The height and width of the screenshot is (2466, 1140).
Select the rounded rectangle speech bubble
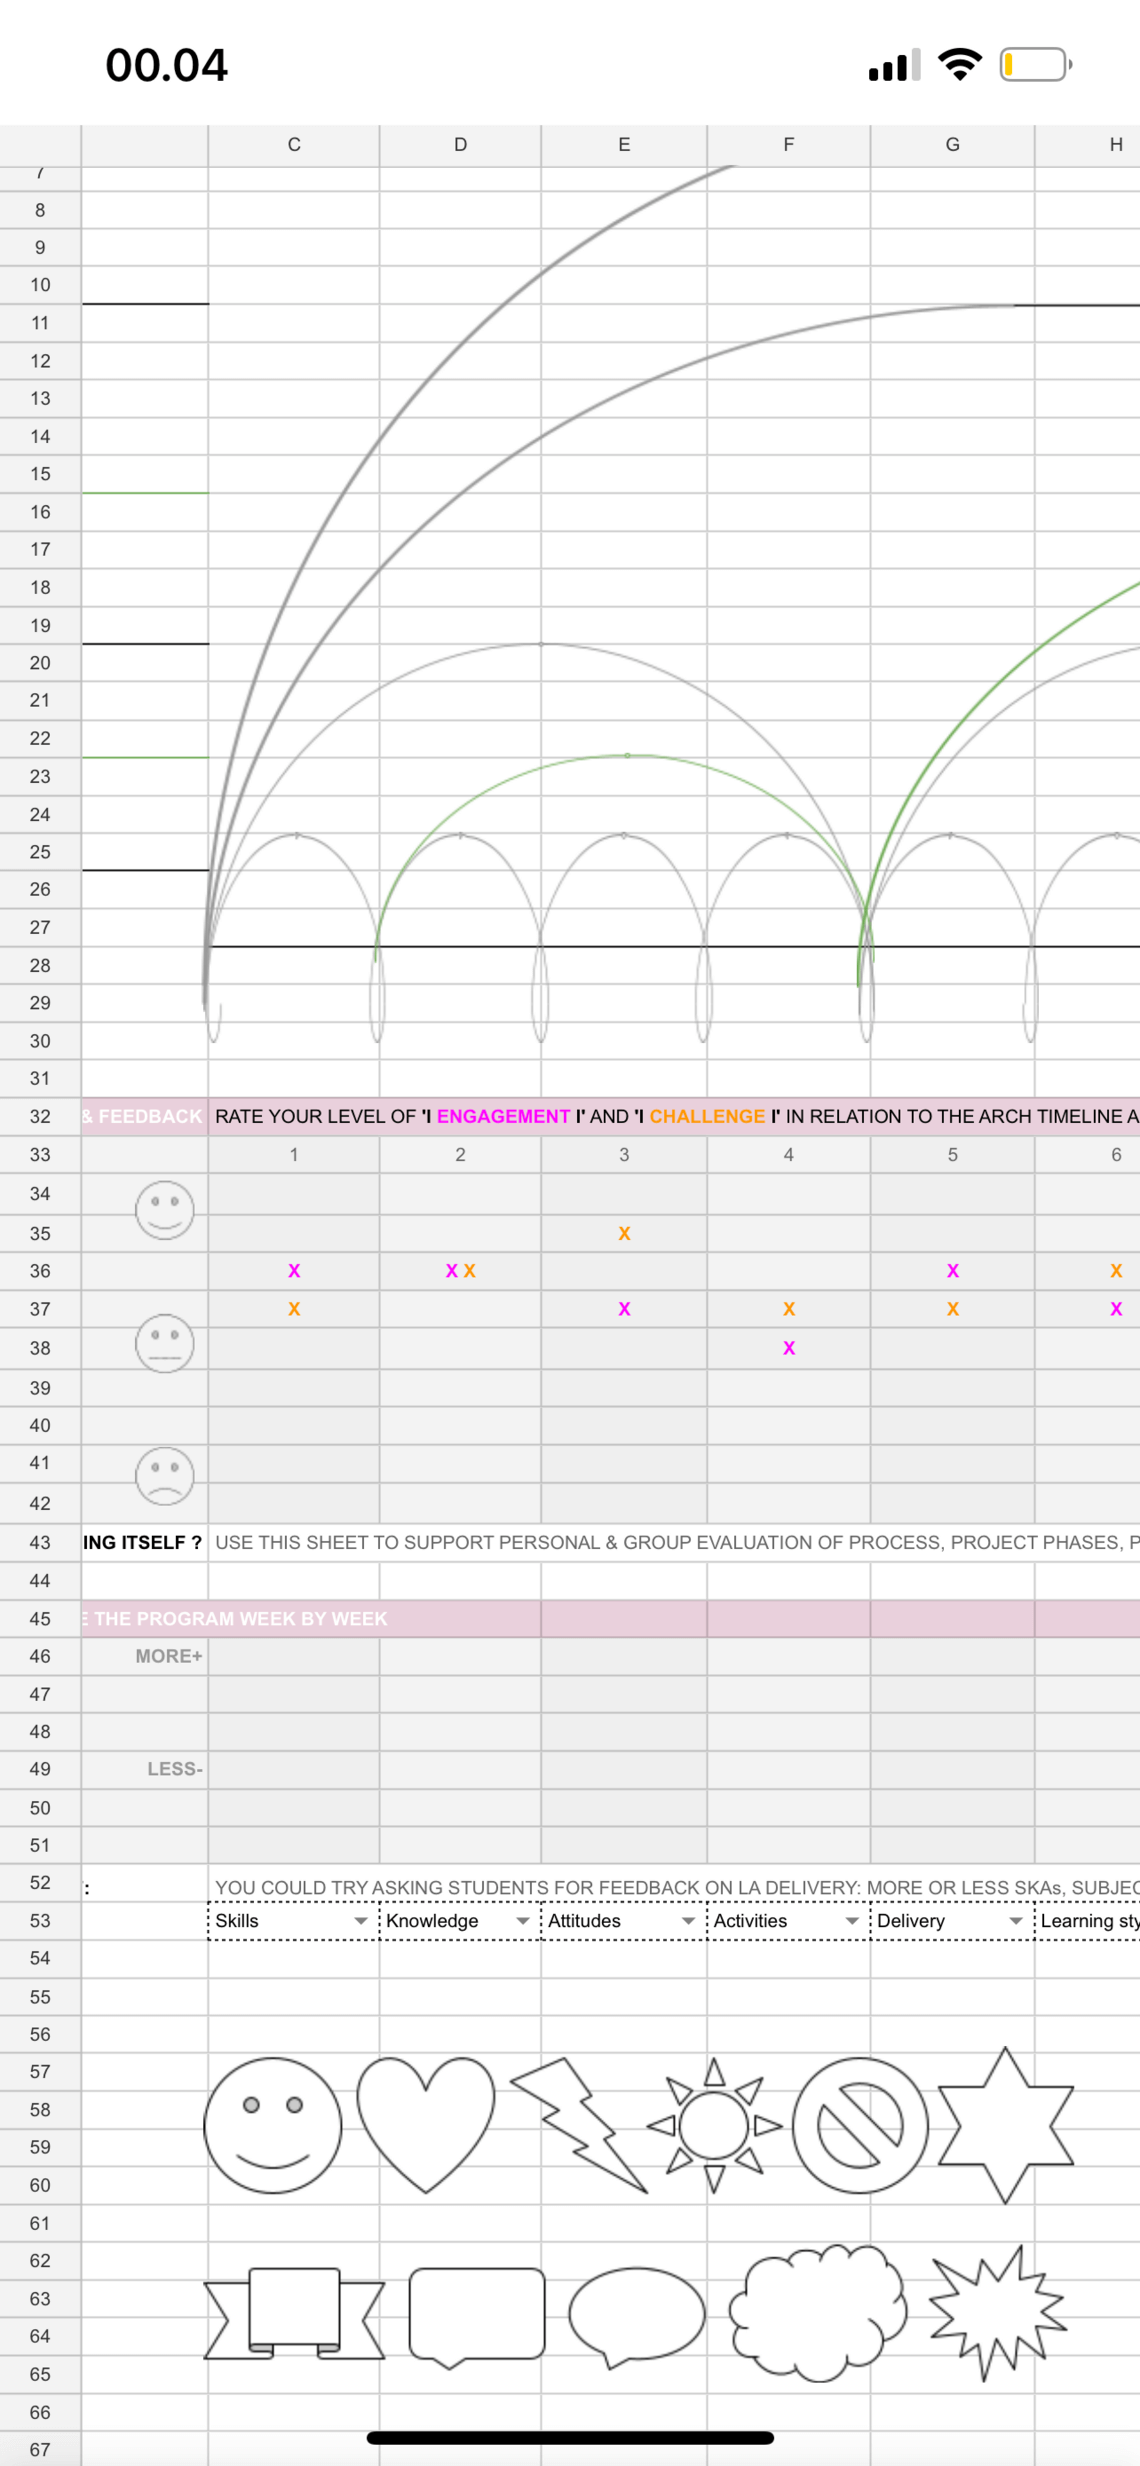477,2314
